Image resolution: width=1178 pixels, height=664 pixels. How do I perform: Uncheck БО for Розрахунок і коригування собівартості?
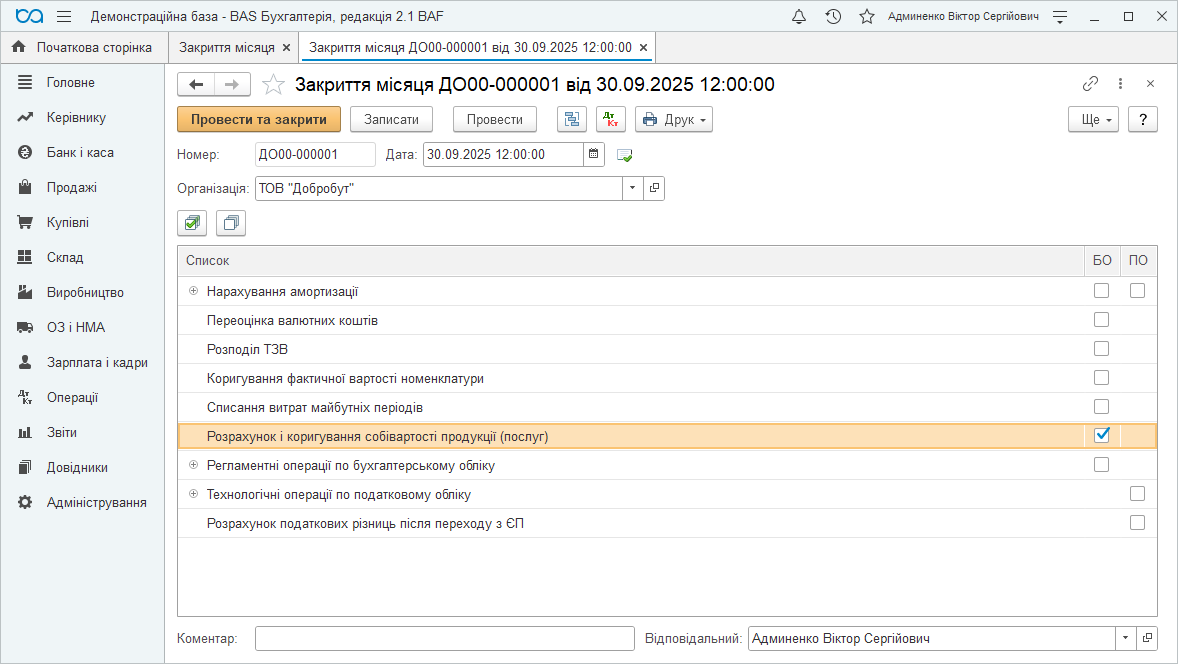(x=1102, y=435)
